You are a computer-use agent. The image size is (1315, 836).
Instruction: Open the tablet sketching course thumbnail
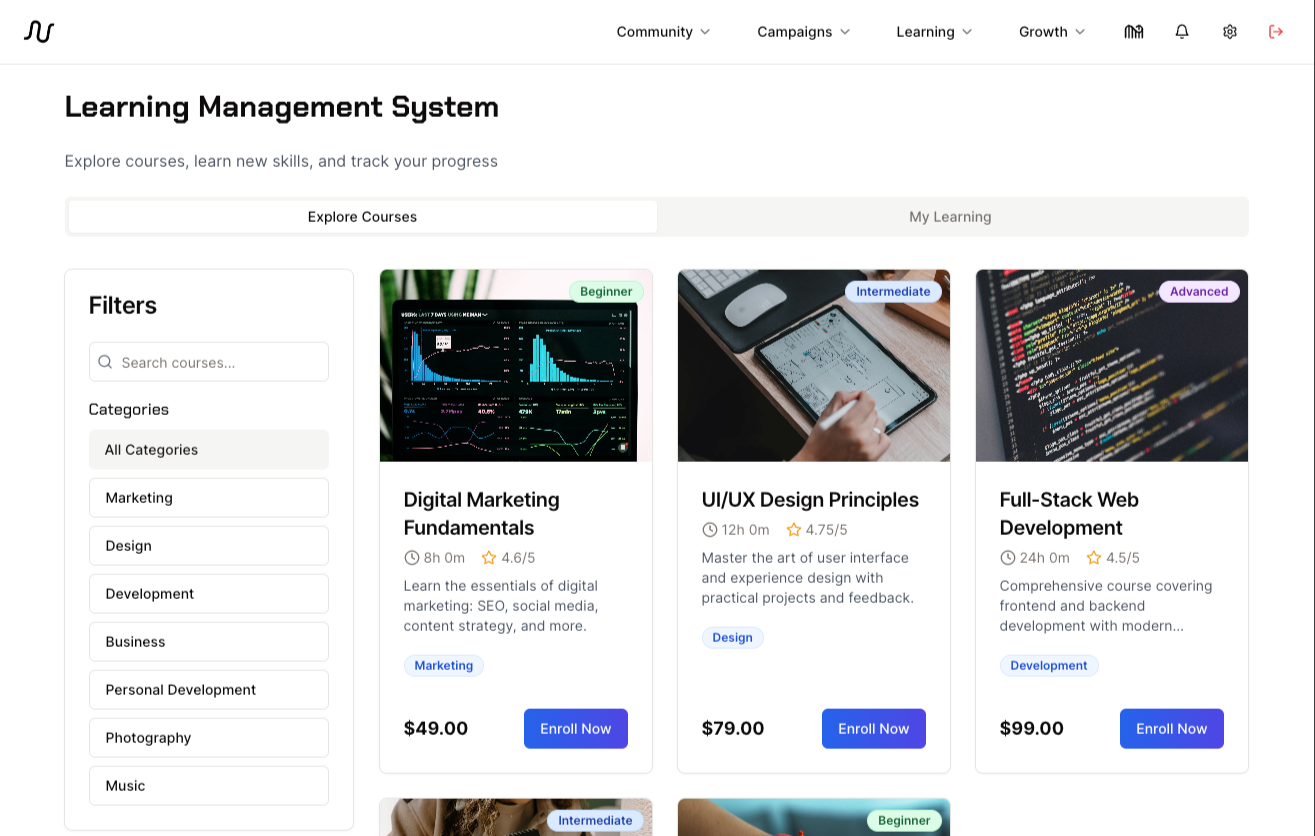pos(814,366)
